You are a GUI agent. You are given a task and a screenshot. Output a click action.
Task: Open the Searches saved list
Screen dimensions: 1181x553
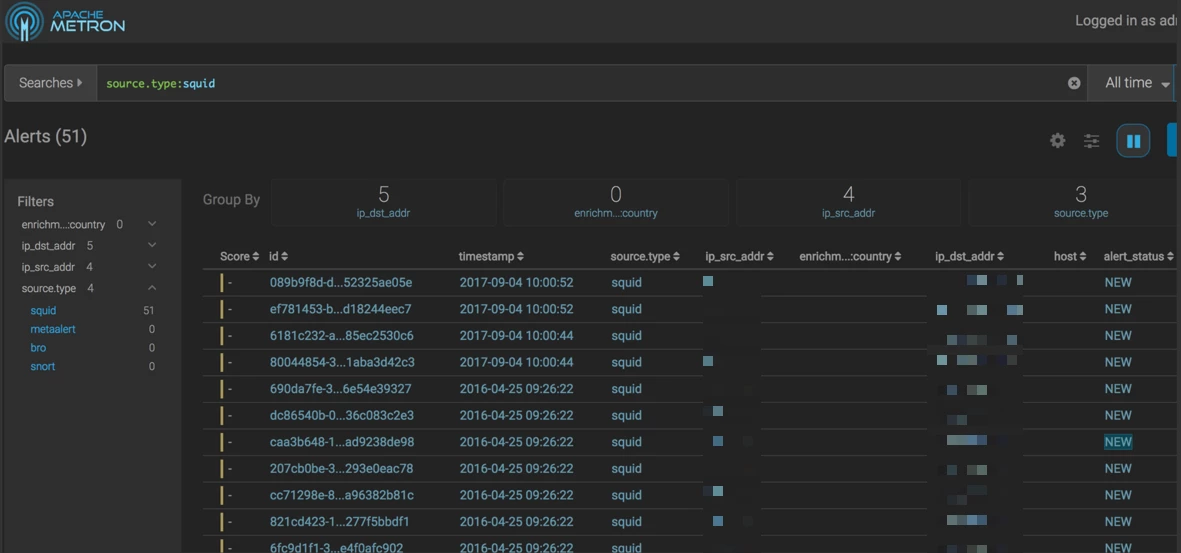tap(50, 83)
